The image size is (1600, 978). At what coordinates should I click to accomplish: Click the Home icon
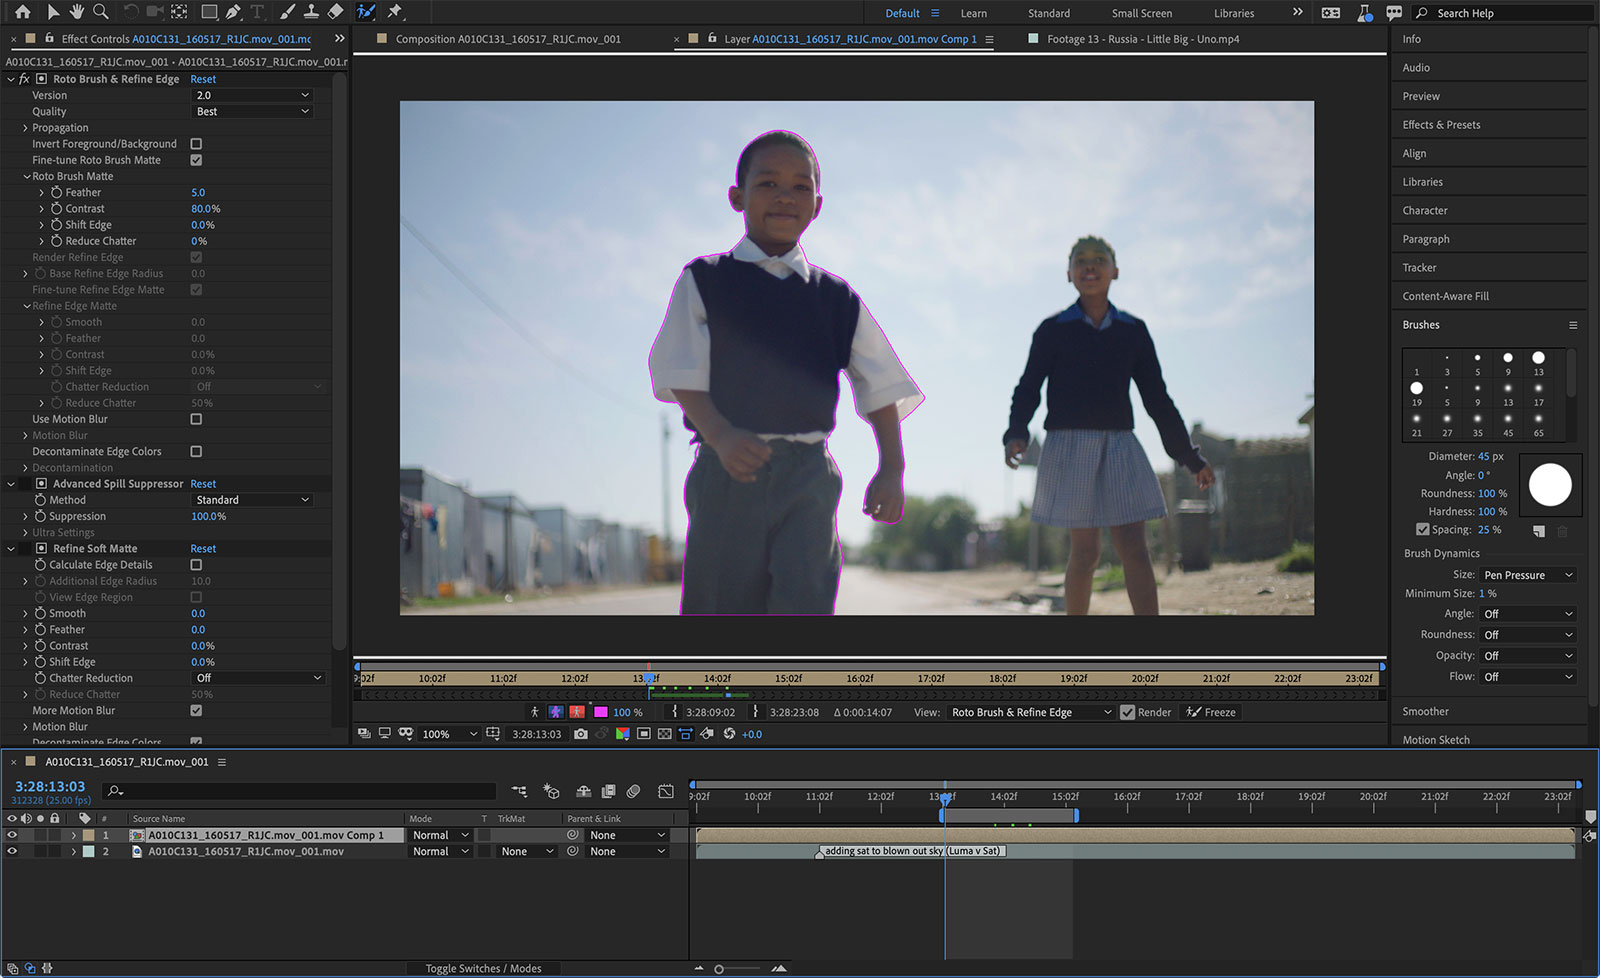coord(22,12)
